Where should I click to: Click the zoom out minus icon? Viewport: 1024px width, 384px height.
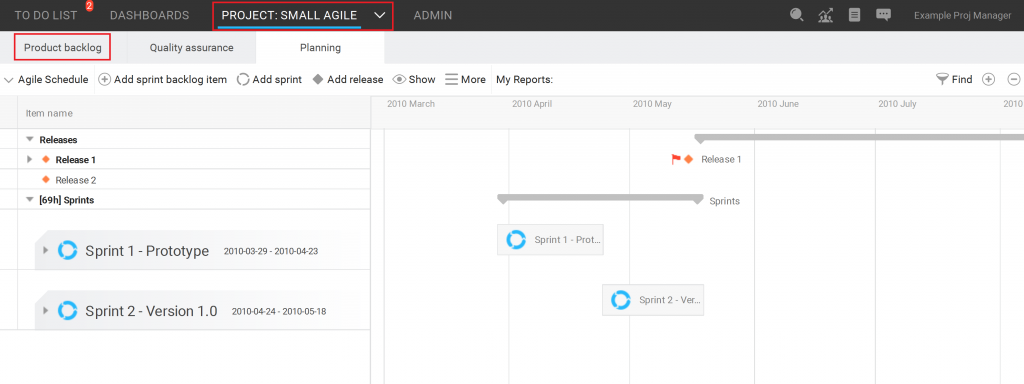[1014, 80]
